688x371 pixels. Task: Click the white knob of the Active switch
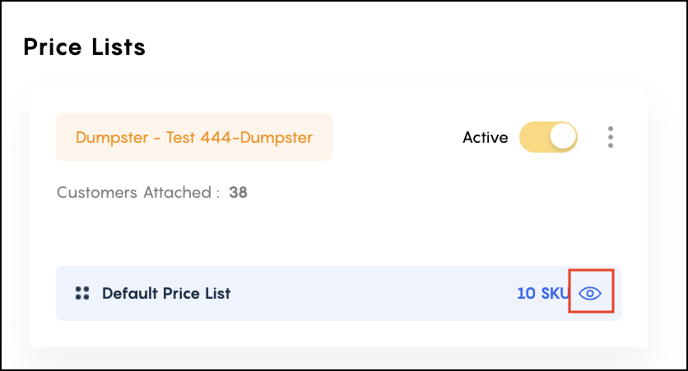563,136
